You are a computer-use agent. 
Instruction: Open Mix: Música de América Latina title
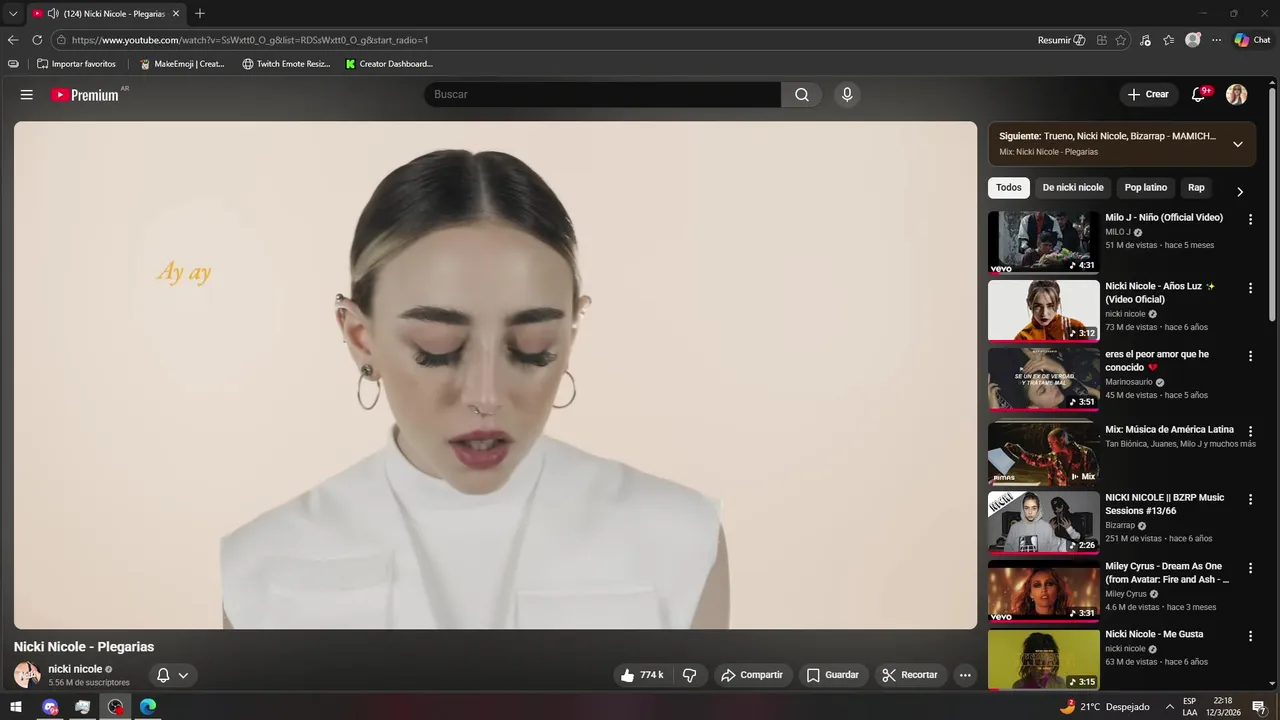pos(1169,429)
